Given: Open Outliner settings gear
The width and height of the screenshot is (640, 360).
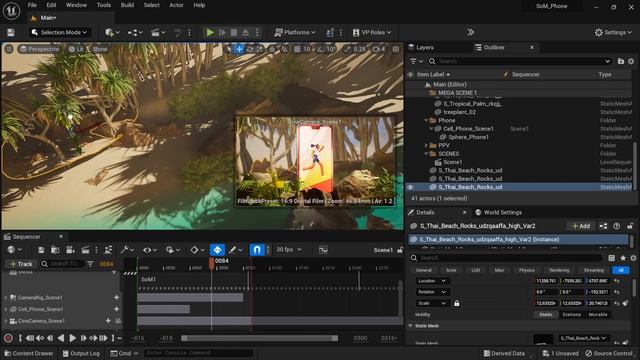Looking at the screenshot, I should click(631, 61).
